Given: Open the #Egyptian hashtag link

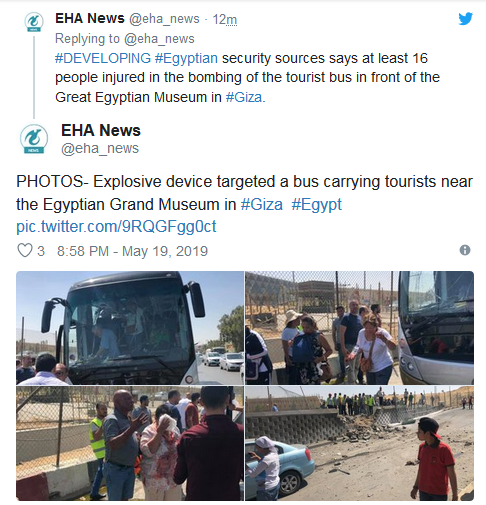Looking at the screenshot, I should click(x=186, y=58).
